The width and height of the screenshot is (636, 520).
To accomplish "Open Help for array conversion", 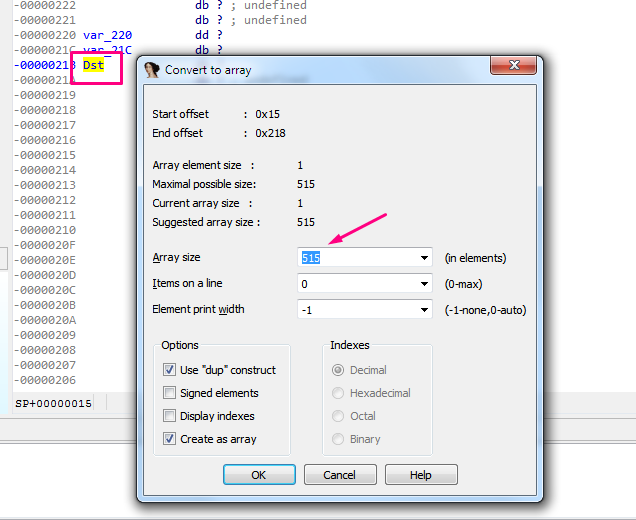I will (x=421, y=475).
